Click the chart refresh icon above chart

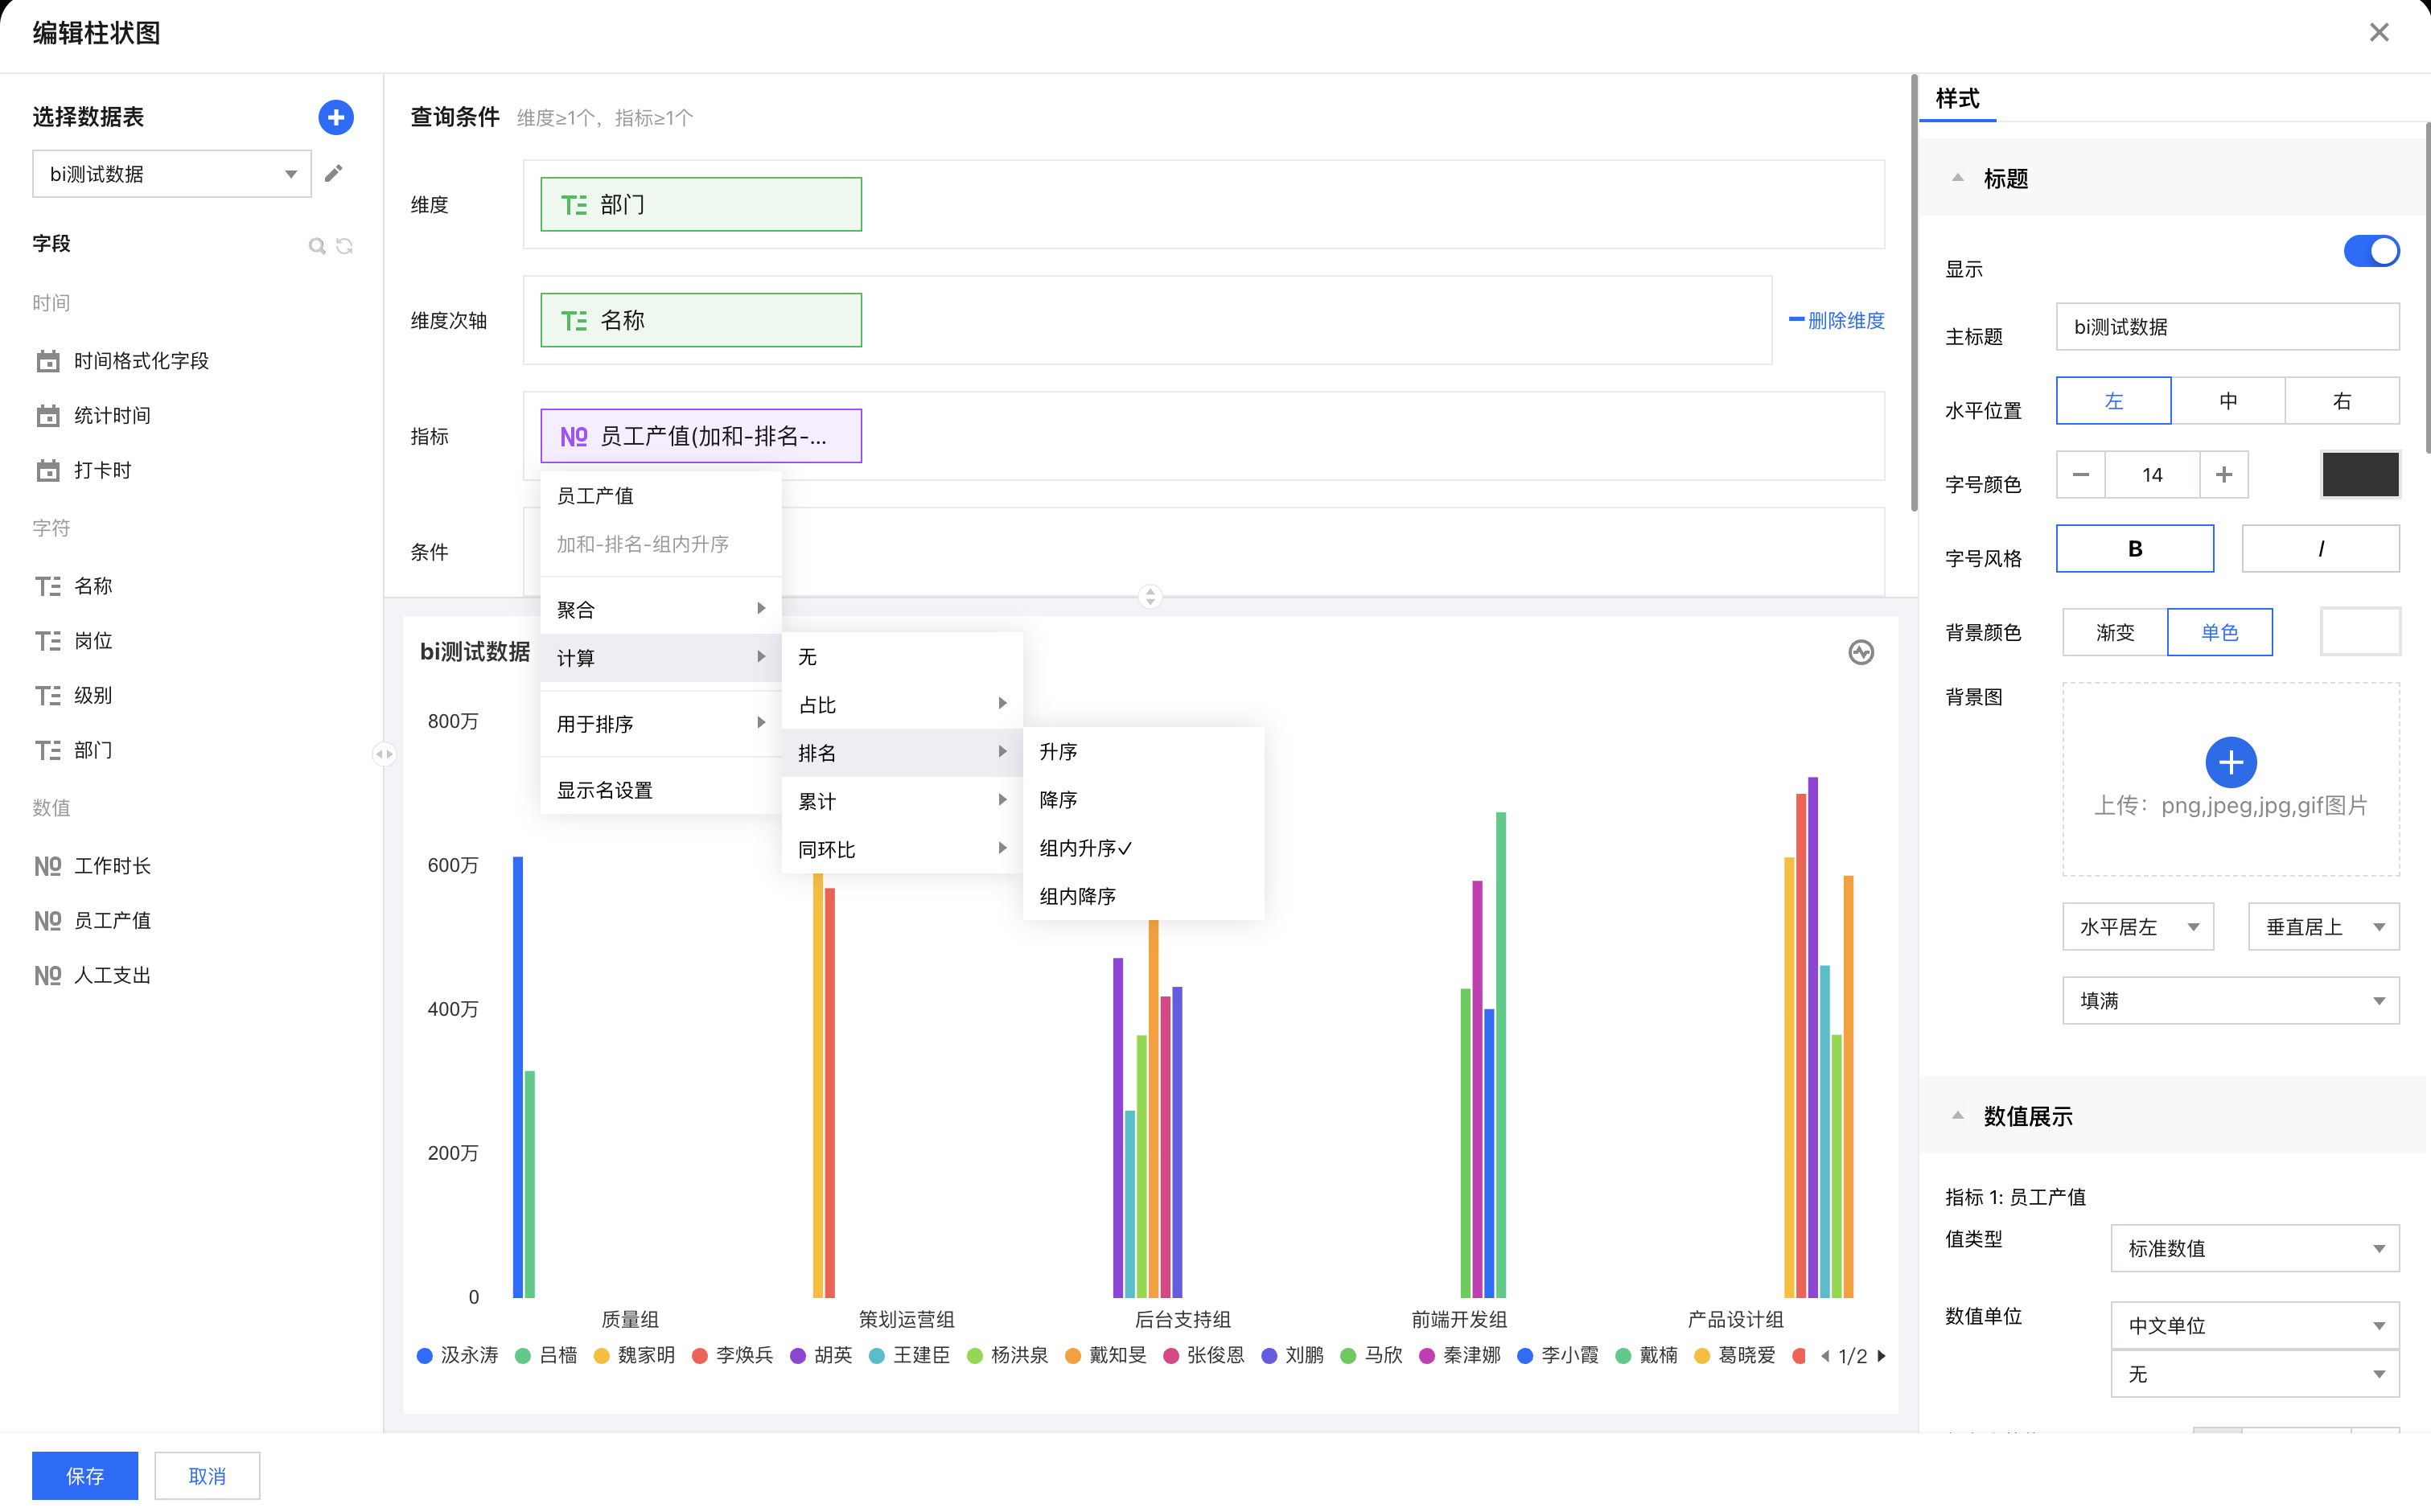point(1860,652)
